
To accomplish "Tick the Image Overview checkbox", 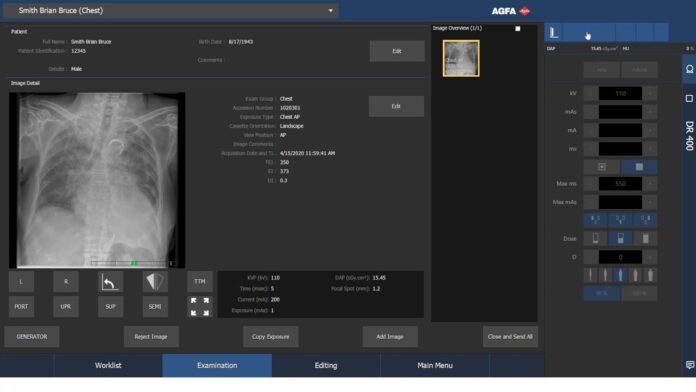I will pyautogui.click(x=518, y=28).
